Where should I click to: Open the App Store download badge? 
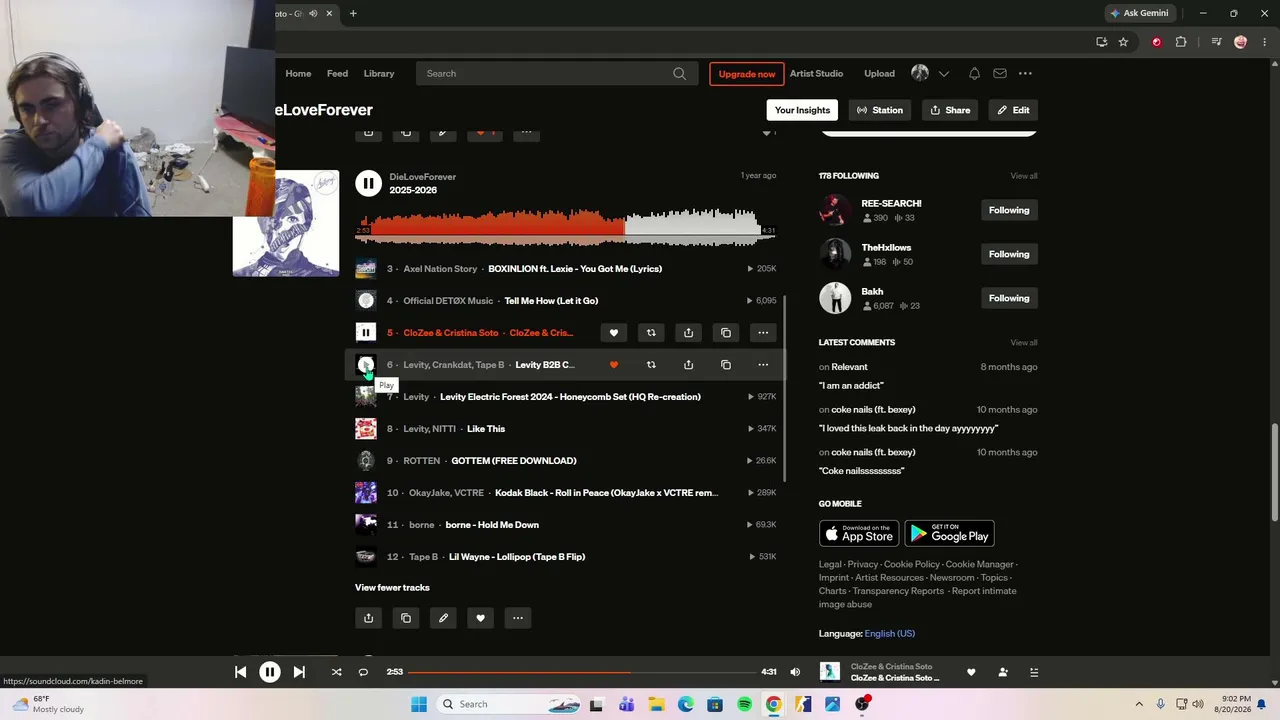pyautogui.click(x=859, y=533)
